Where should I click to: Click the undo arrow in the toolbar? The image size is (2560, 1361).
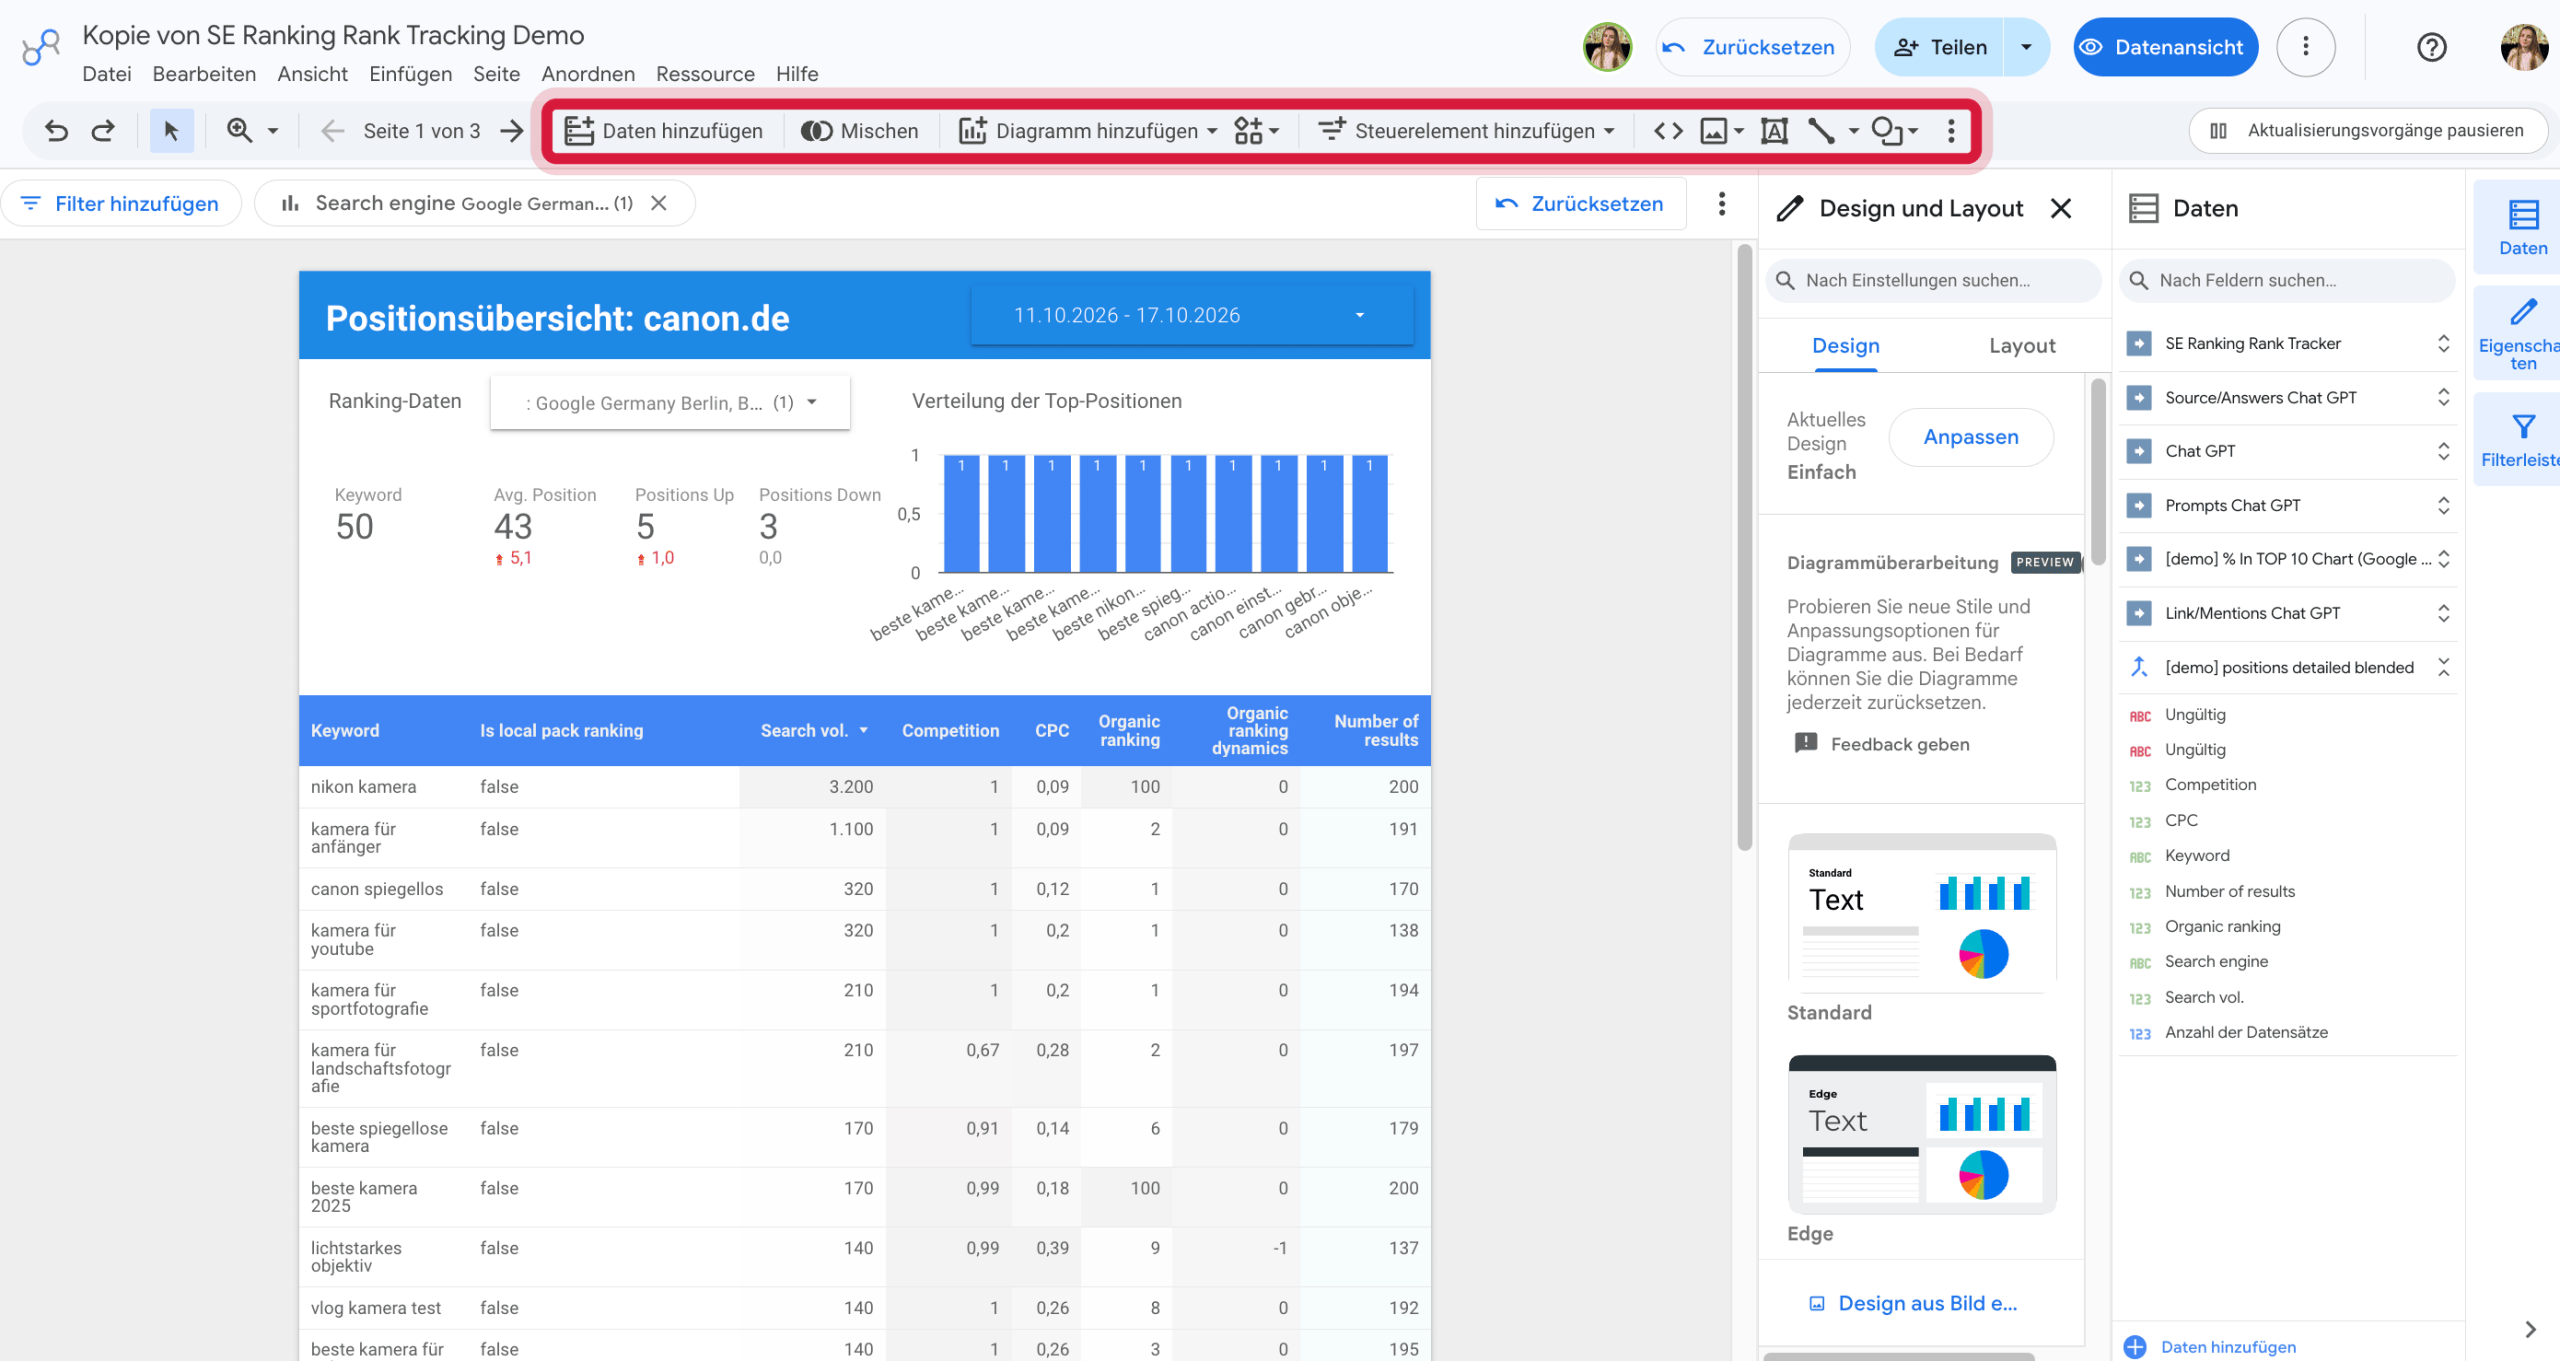[56, 131]
